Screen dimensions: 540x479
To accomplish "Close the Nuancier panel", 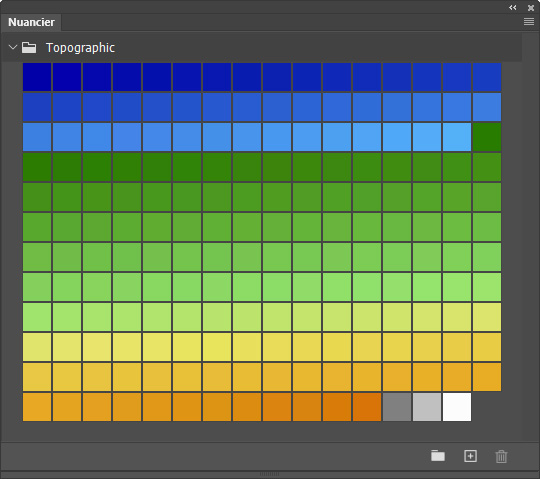I will [531, 8].
